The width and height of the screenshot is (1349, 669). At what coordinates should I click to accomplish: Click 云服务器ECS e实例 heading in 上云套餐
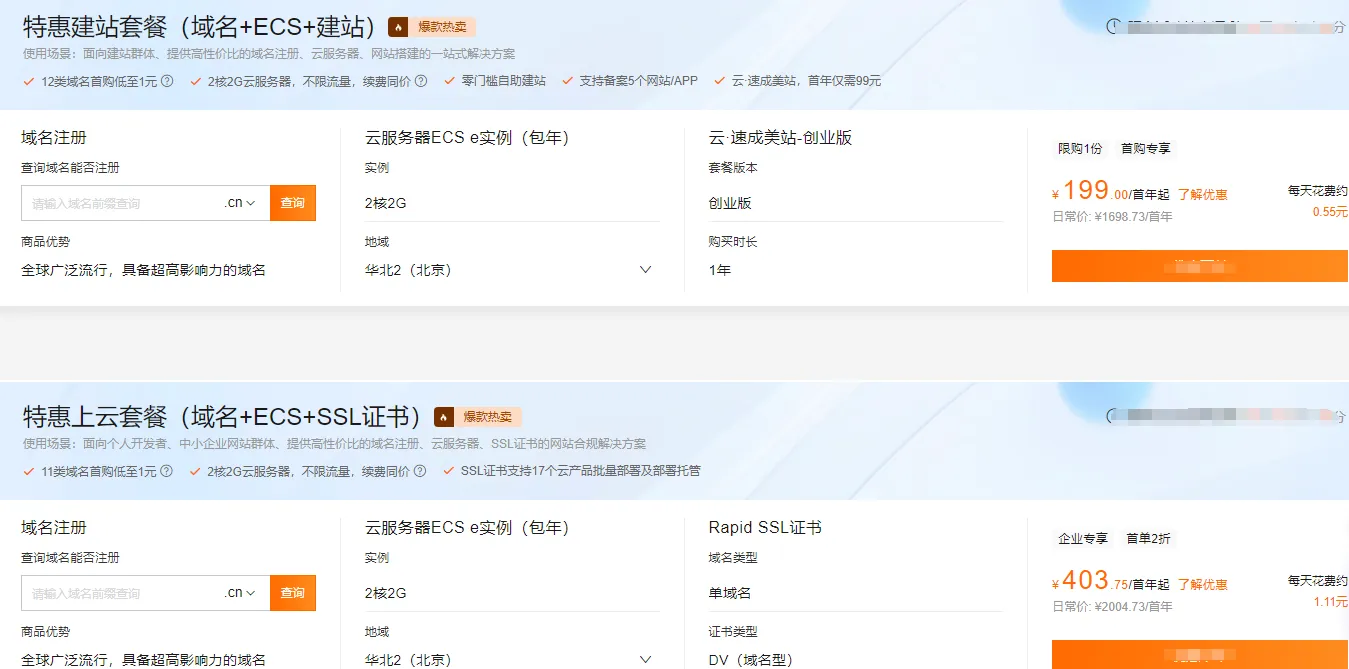(467, 527)
